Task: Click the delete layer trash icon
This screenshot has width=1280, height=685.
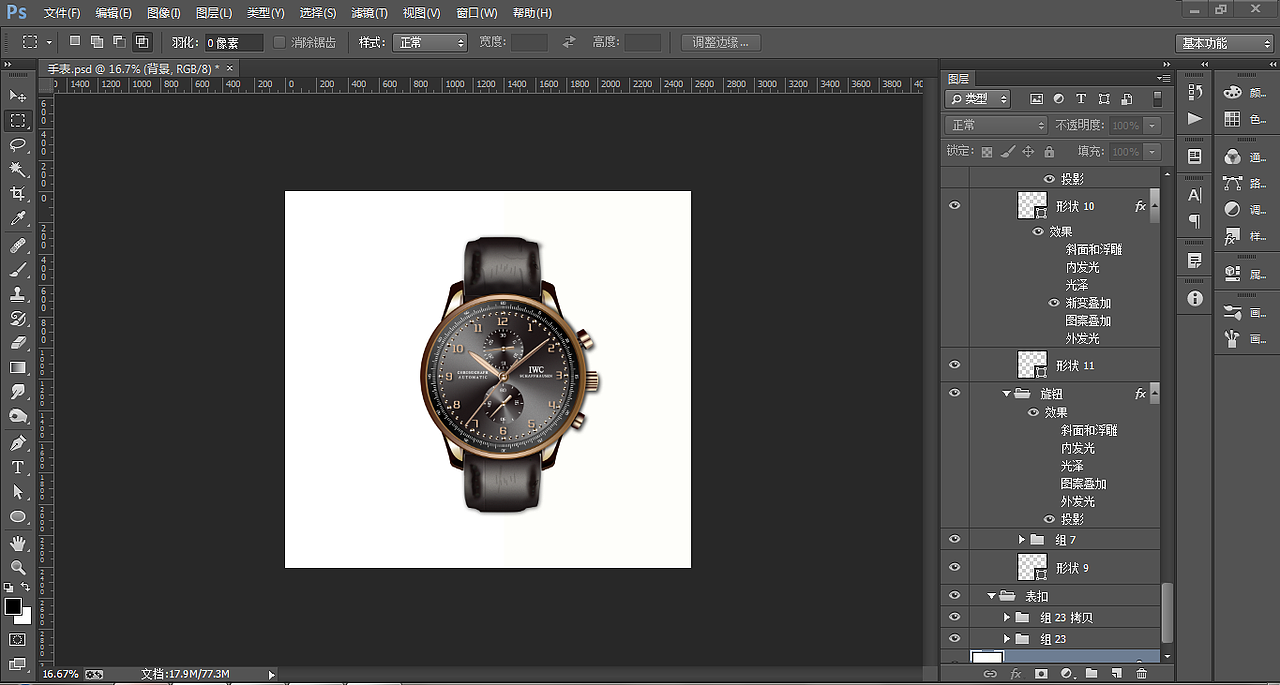Action: (1141, 674)
